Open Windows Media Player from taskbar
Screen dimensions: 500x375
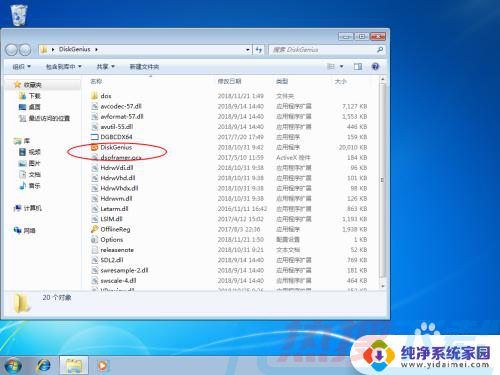pyautogui.click(x=103, y=366)
